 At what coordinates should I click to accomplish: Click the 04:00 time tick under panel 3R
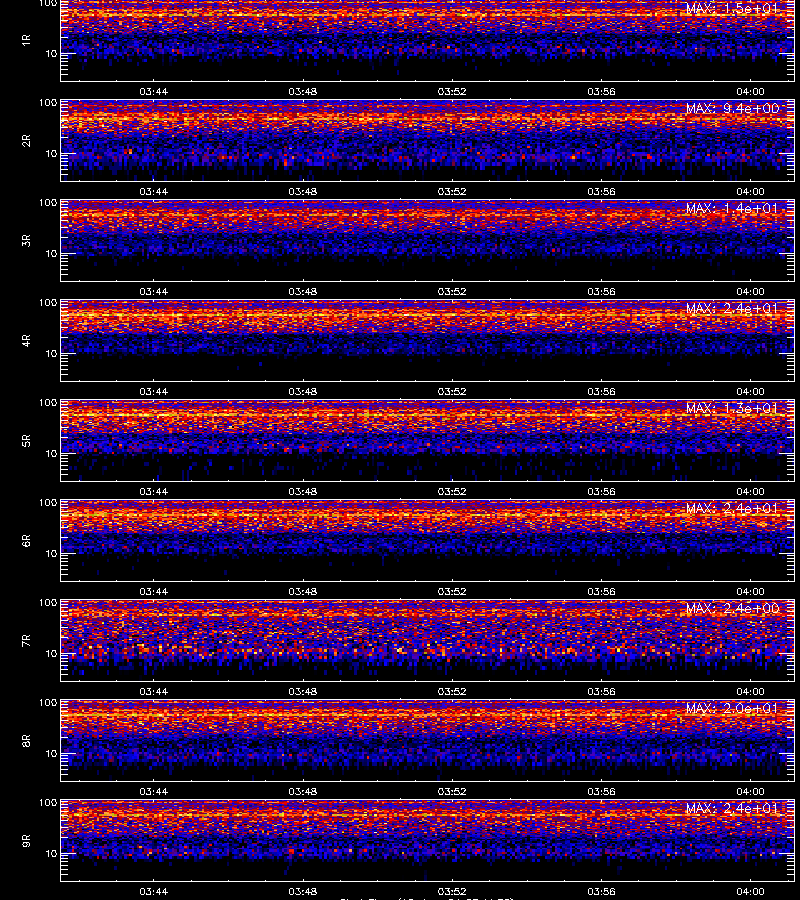point(751,292)
